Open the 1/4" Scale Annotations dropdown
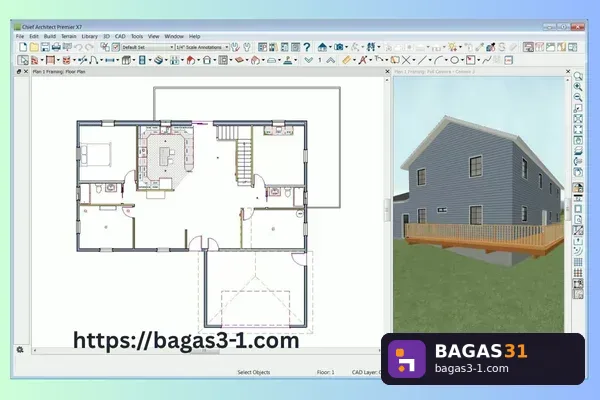 [202, 47]
